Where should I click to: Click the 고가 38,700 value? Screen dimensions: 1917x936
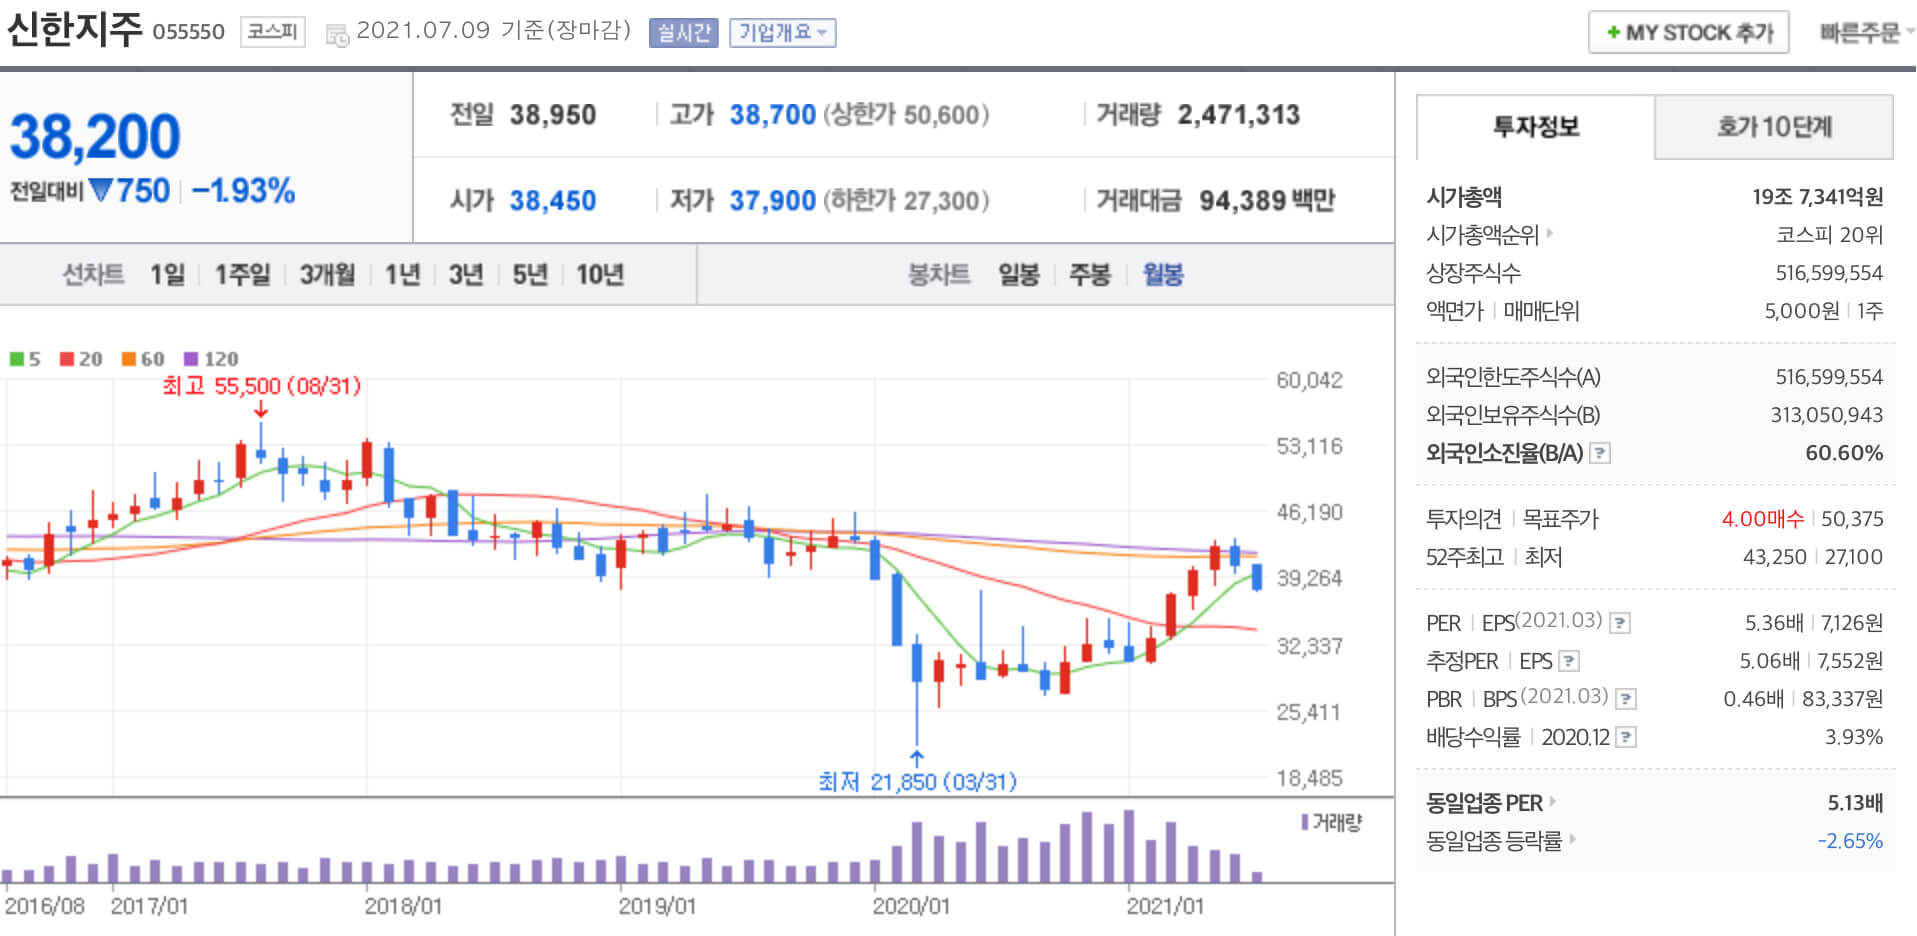tap(772, 115)
